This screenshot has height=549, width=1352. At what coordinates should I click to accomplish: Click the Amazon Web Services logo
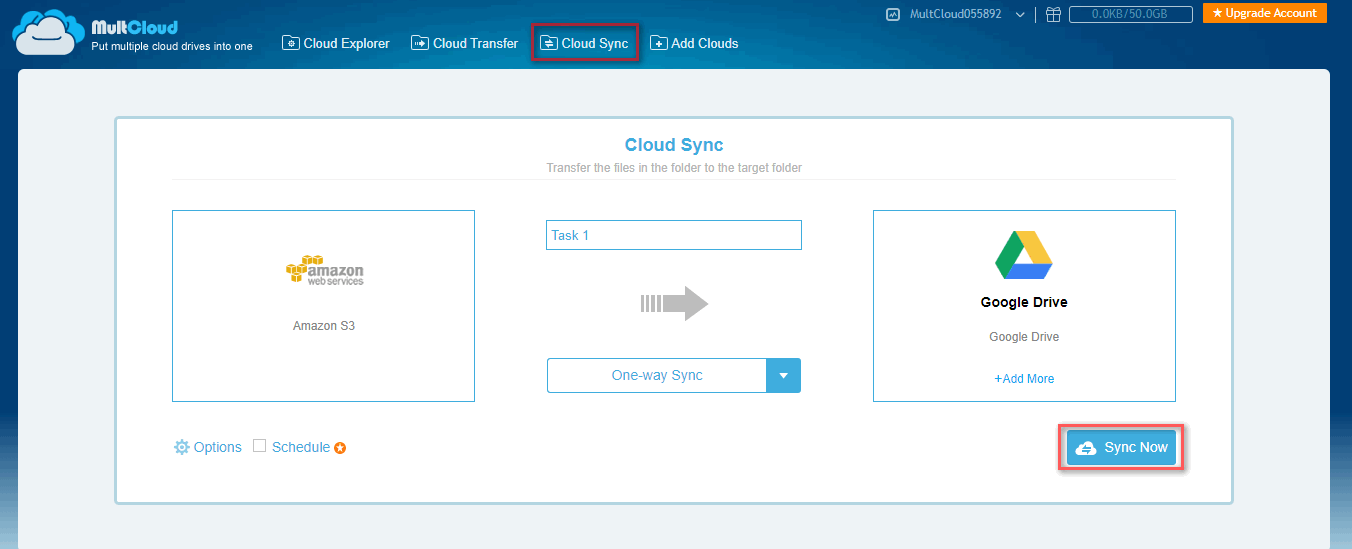pyautogui.click(x=324, y=271)
